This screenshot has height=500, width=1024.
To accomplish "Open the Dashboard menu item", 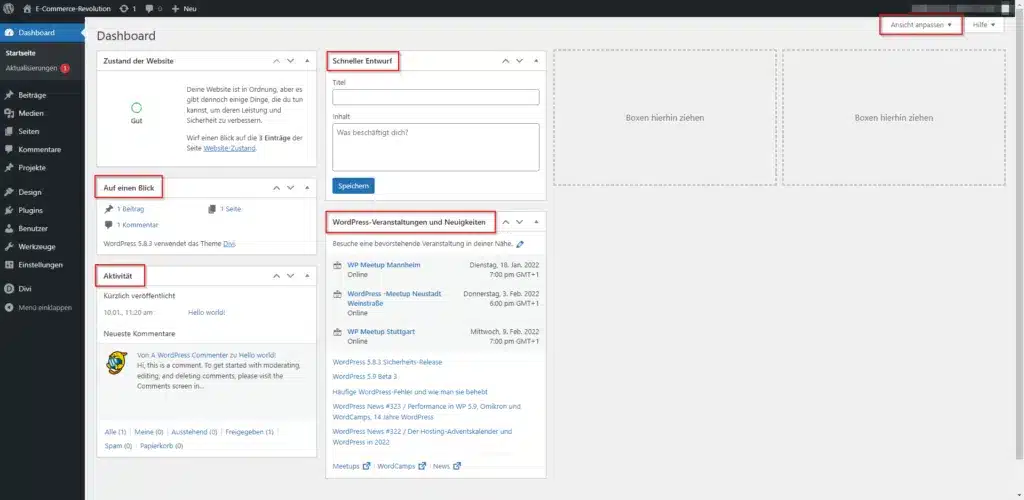I will coord(42,33).
